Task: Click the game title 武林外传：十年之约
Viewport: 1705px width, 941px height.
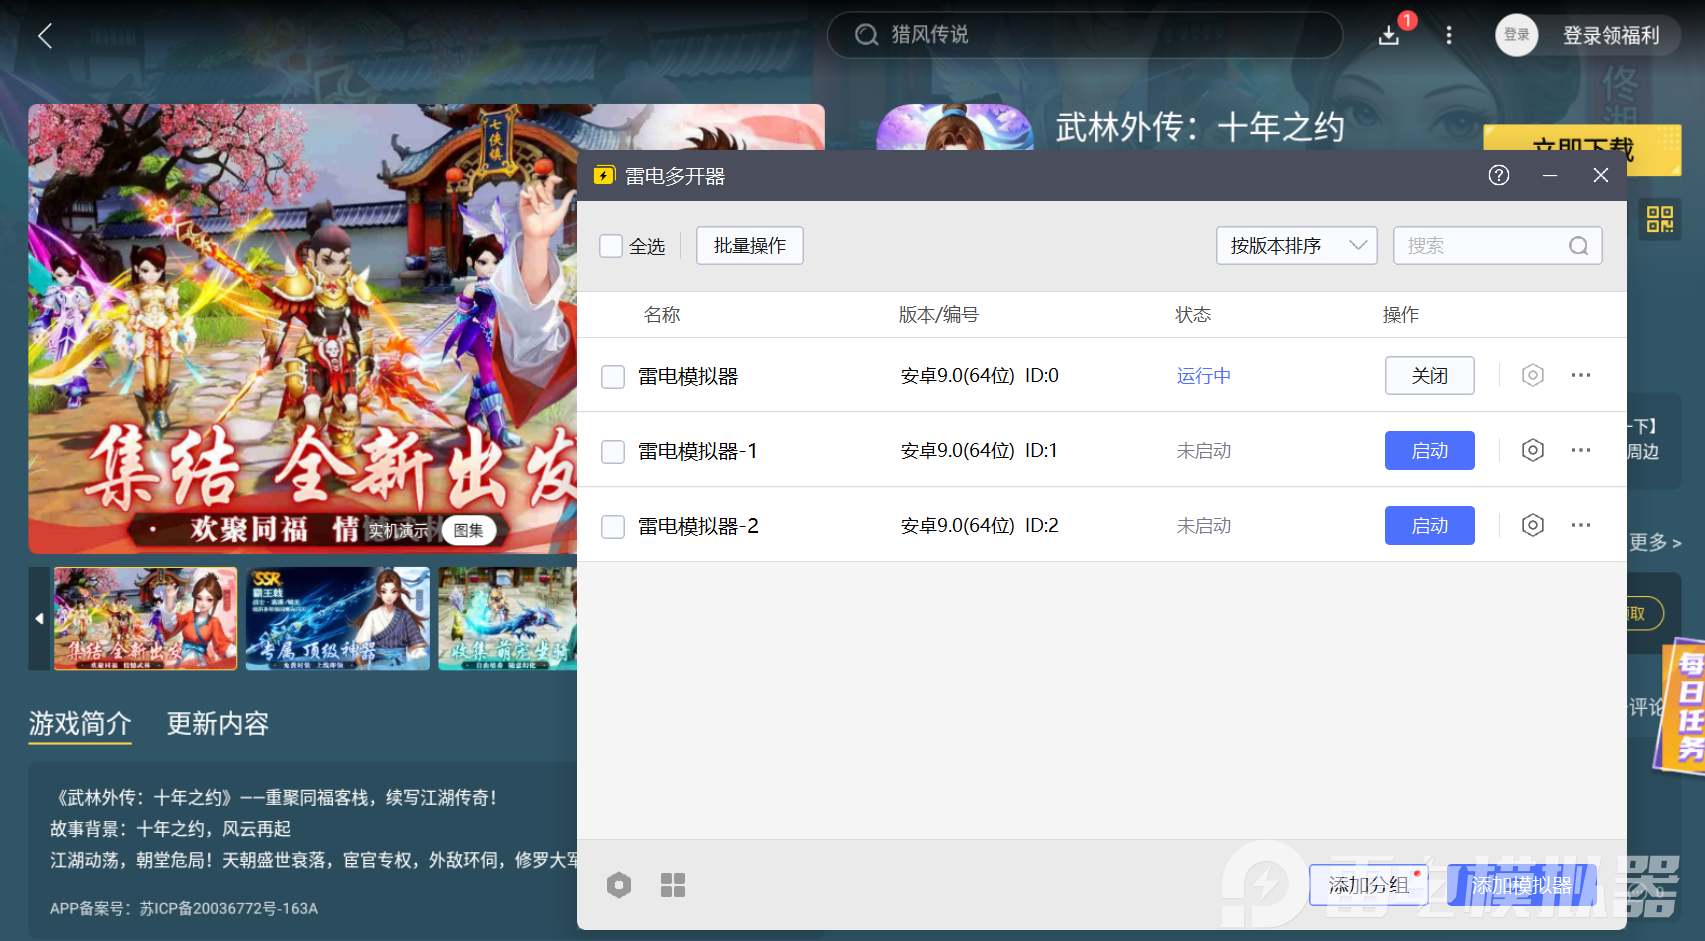Action: pos(1200,127)
